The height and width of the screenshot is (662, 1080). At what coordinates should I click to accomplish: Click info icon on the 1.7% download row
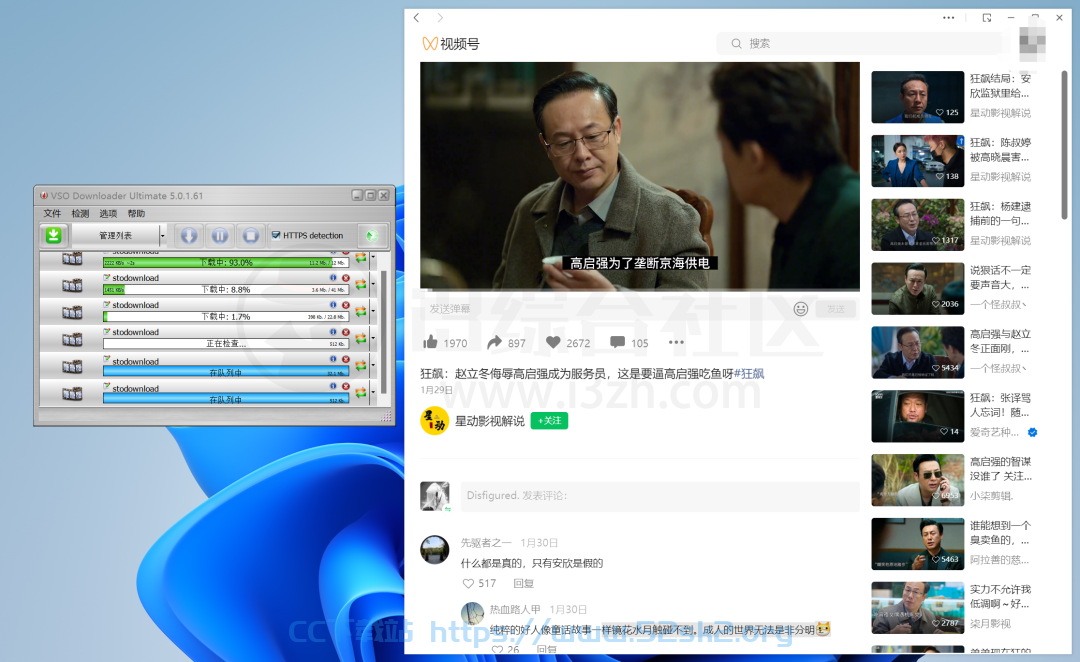point(333,304)
